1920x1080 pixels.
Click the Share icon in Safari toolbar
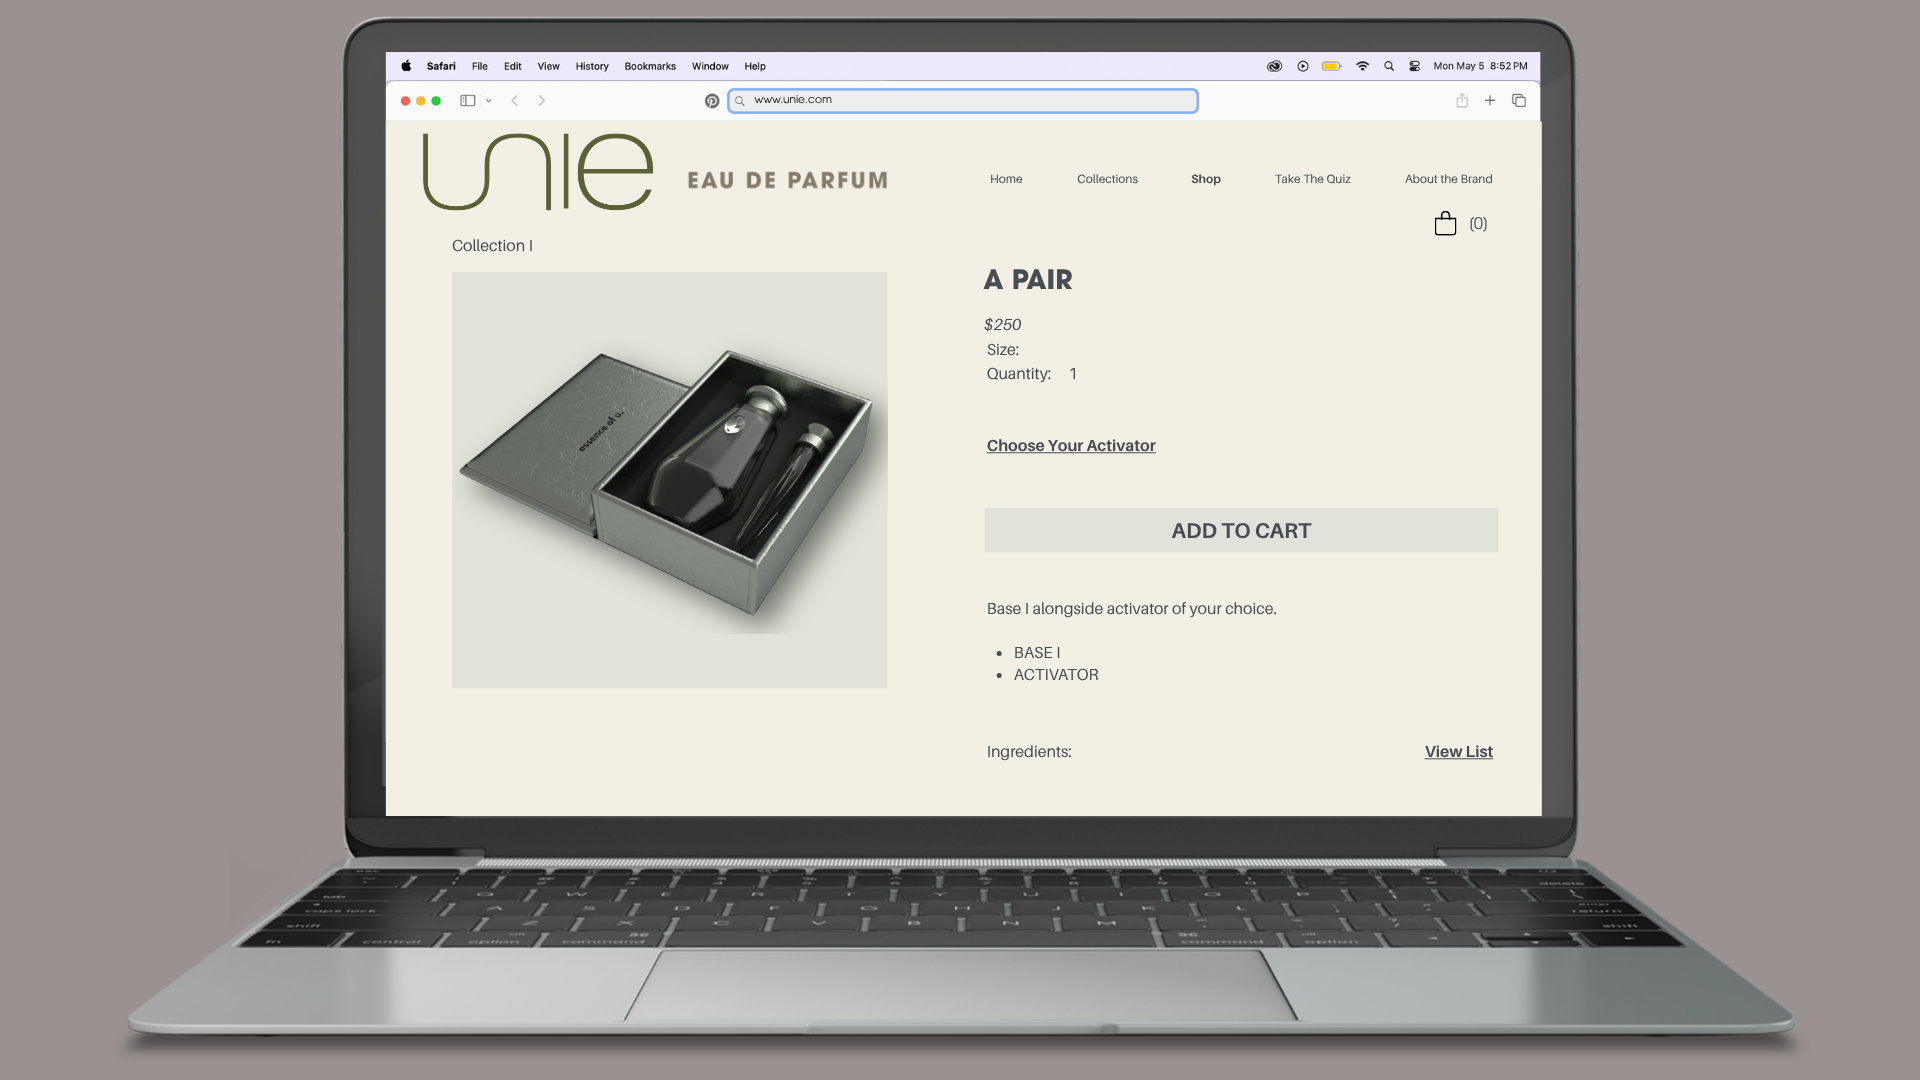1462,100
